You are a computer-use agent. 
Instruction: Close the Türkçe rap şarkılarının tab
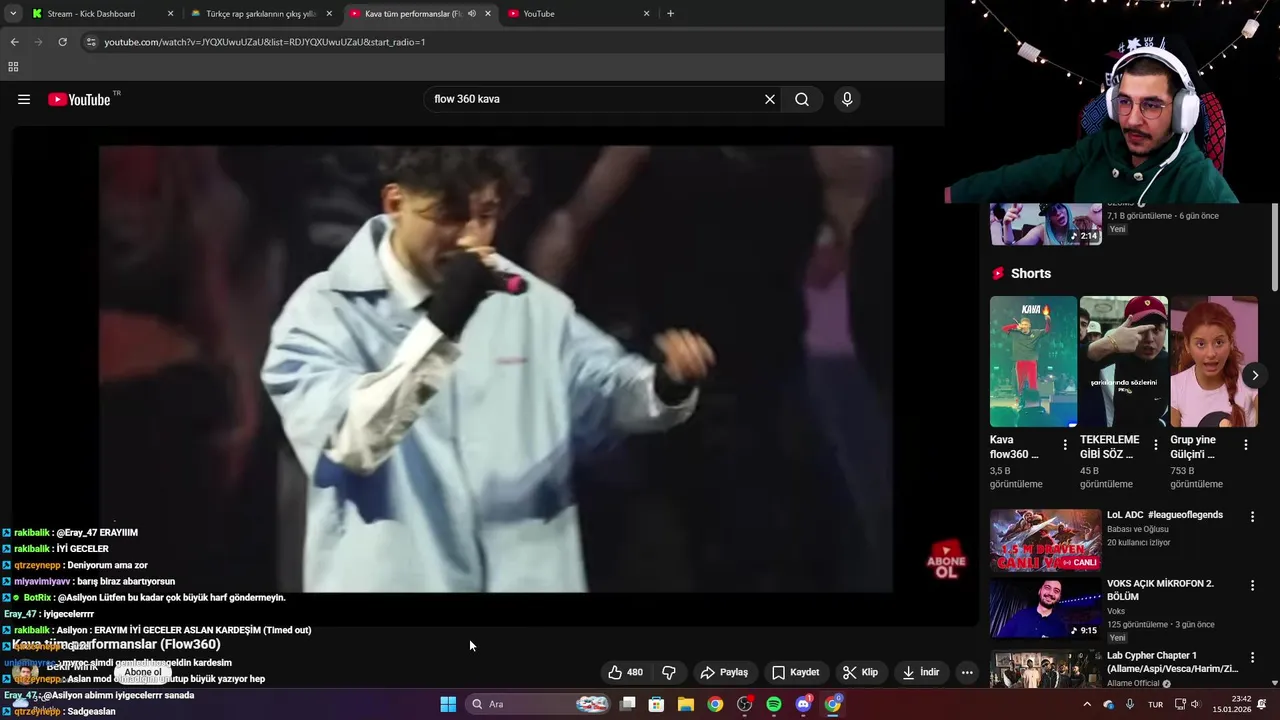329,14
